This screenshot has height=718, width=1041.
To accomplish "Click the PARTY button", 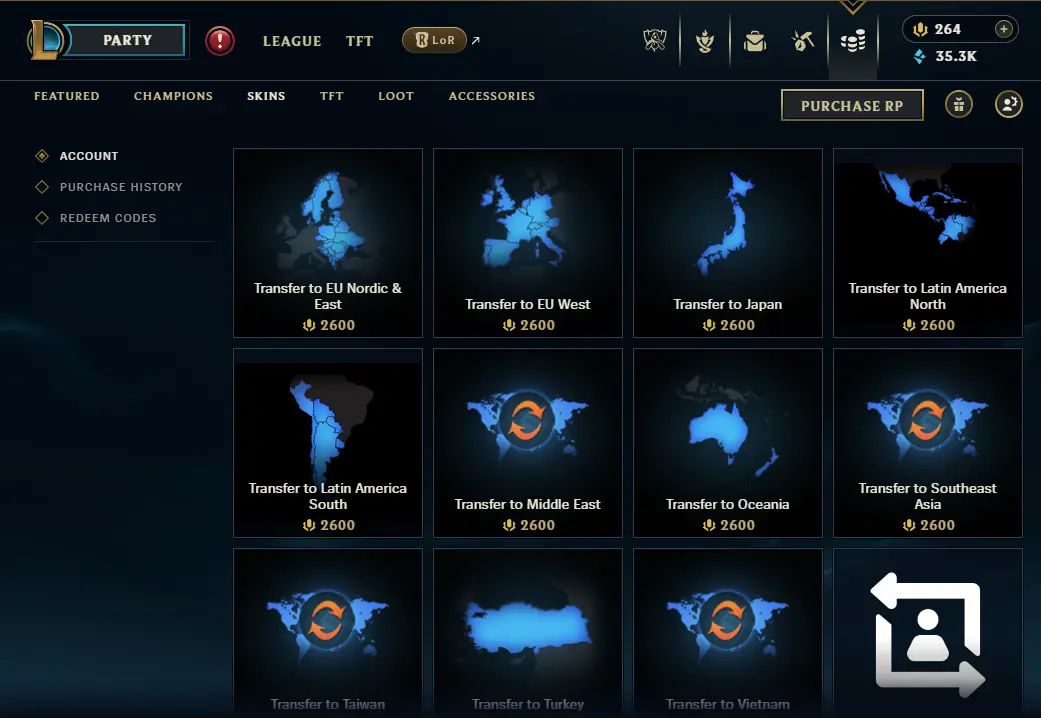I will 127,40.
